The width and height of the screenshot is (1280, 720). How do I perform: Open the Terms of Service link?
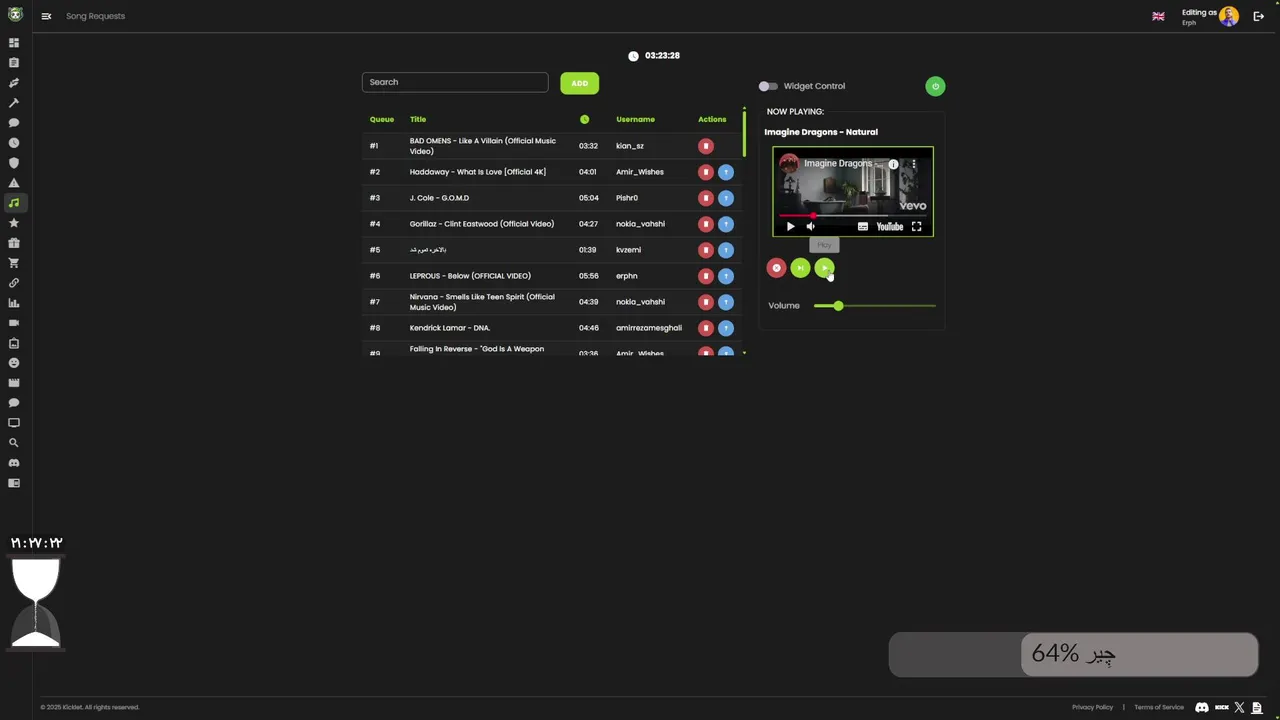point(1159,707)
